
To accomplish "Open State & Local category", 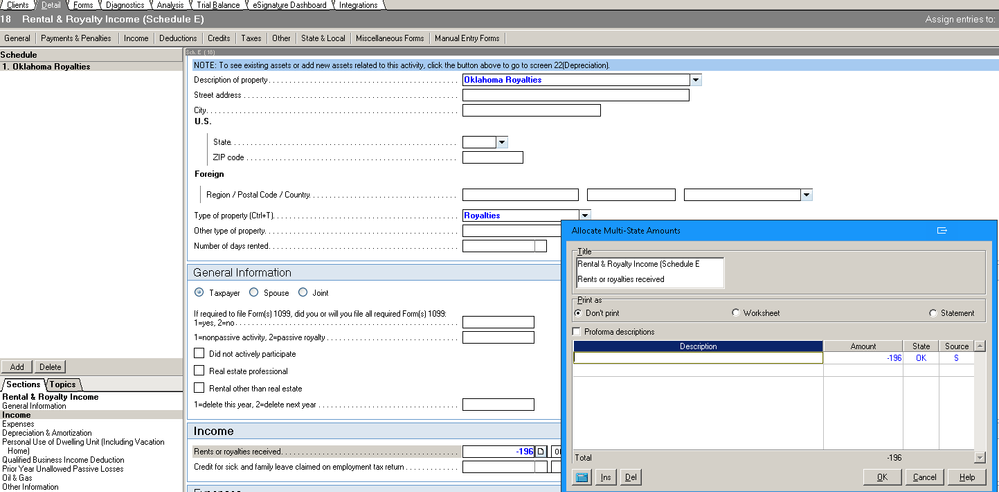I will click(323, 38).
